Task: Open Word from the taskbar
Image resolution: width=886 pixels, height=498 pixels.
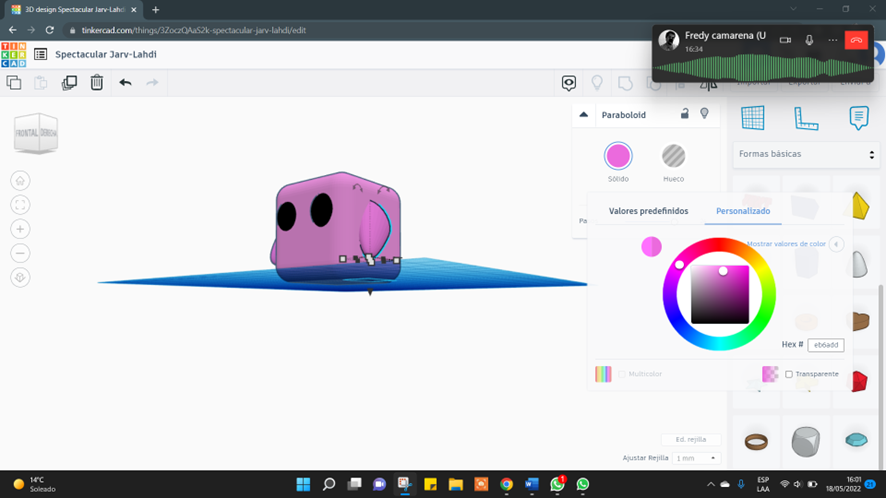Action: click(x=532, y=484)
